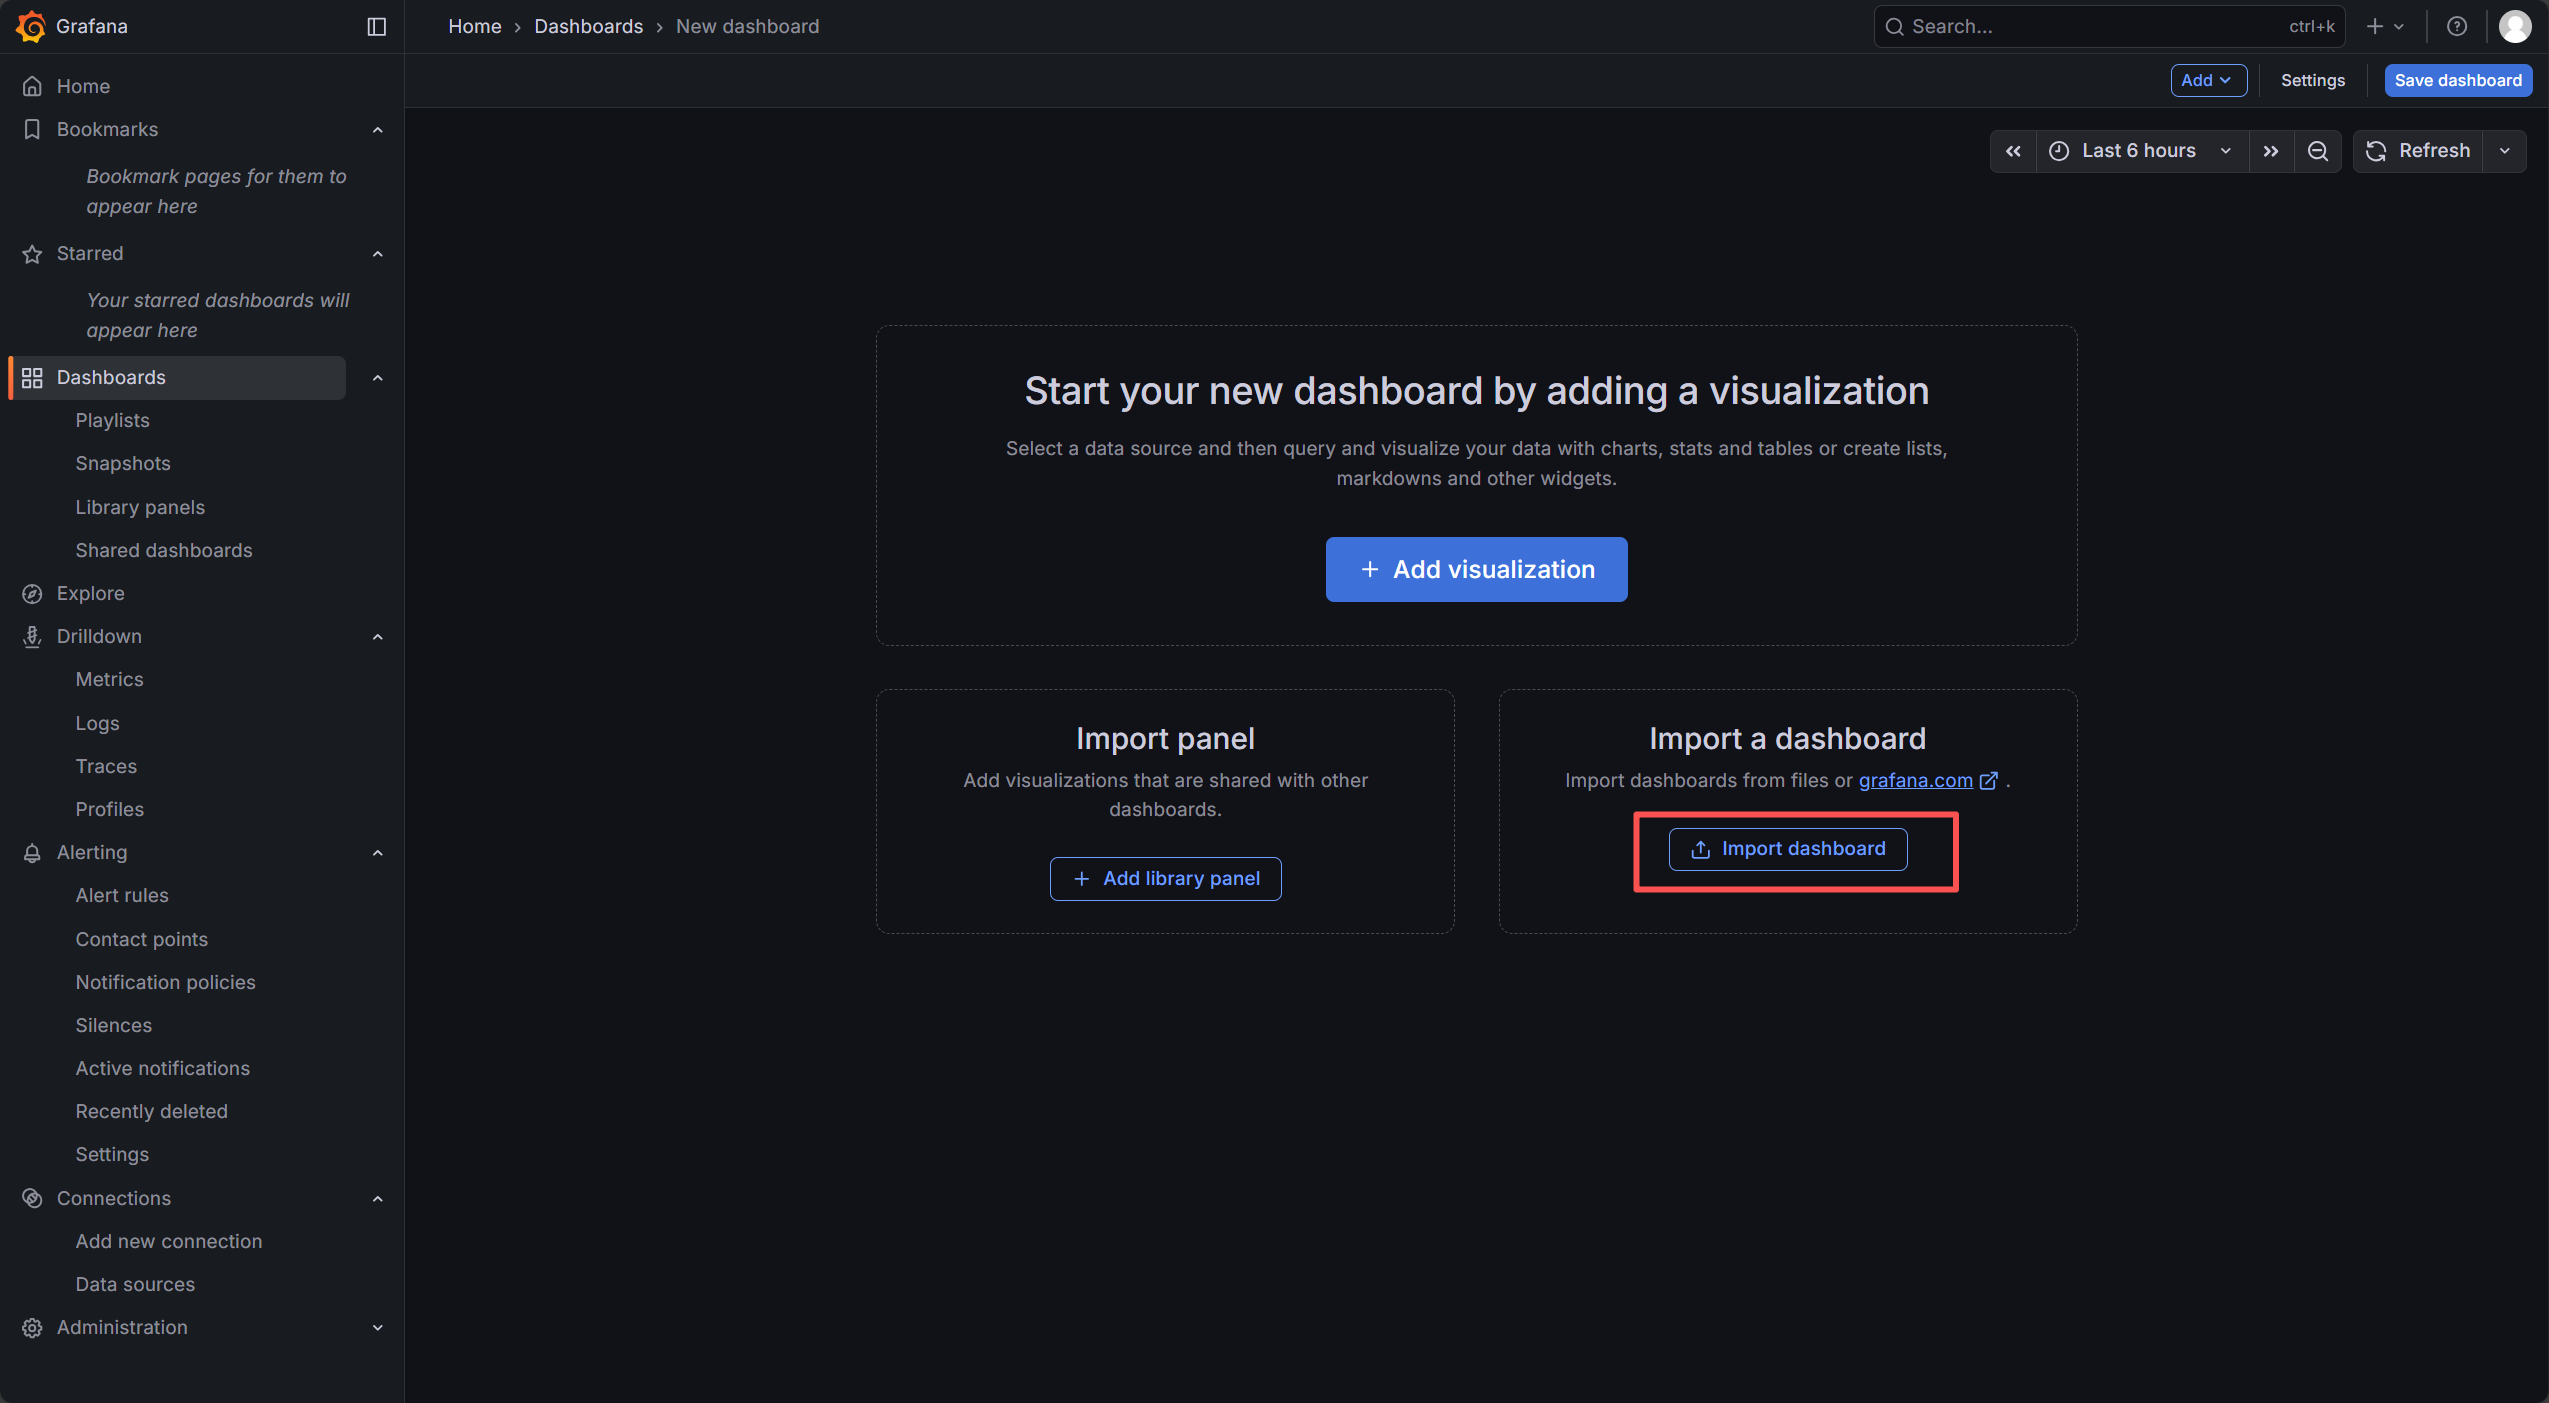Open the Explore compass item

pyautogui.click(x=90, y=593)
